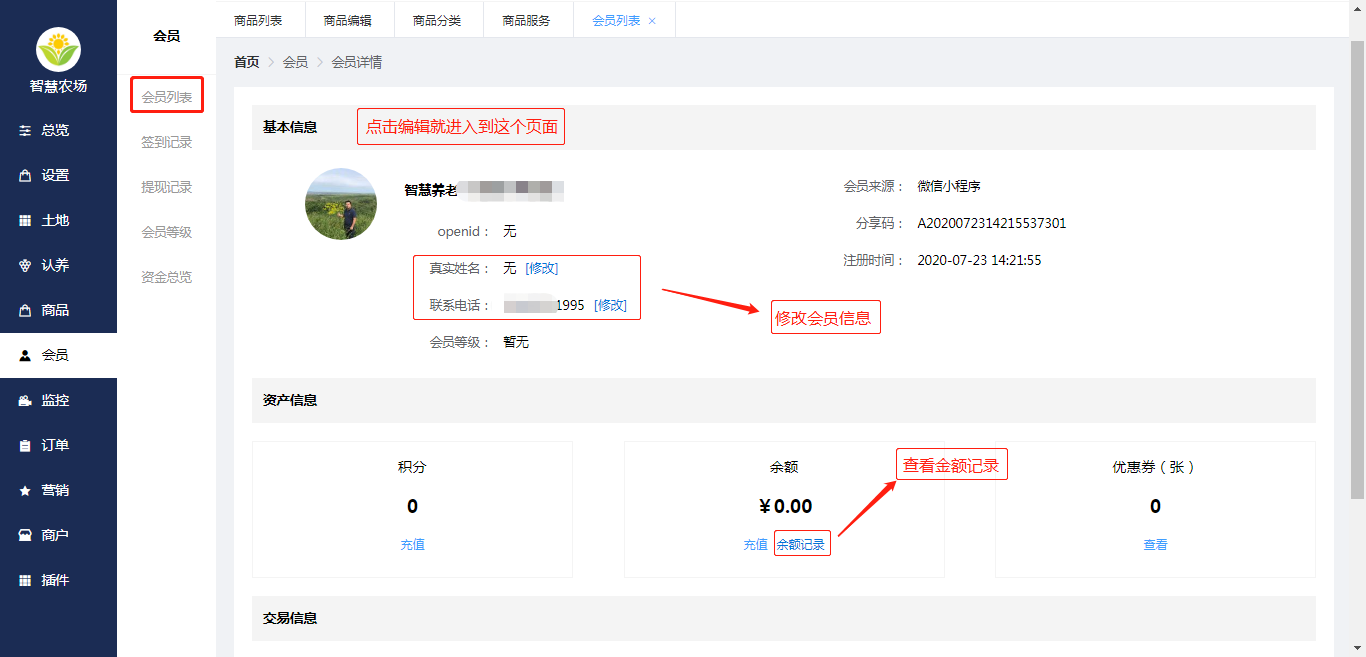Click the 总览 sidebar icon
Image resolution: width=1366 pixels, height=657 pixels.
click(x=25, y=130)
